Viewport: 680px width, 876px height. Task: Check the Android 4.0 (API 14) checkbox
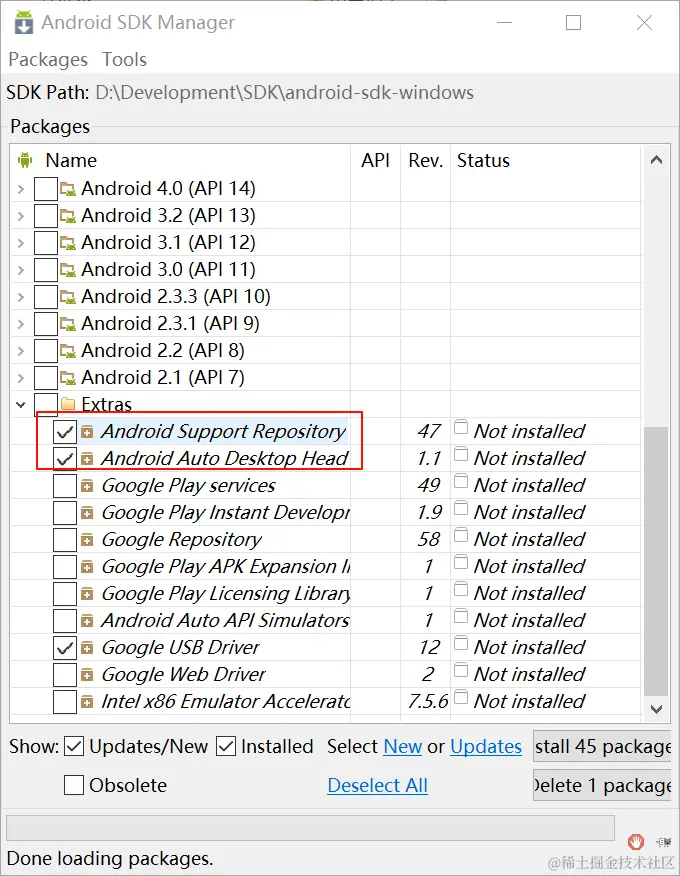46,189
